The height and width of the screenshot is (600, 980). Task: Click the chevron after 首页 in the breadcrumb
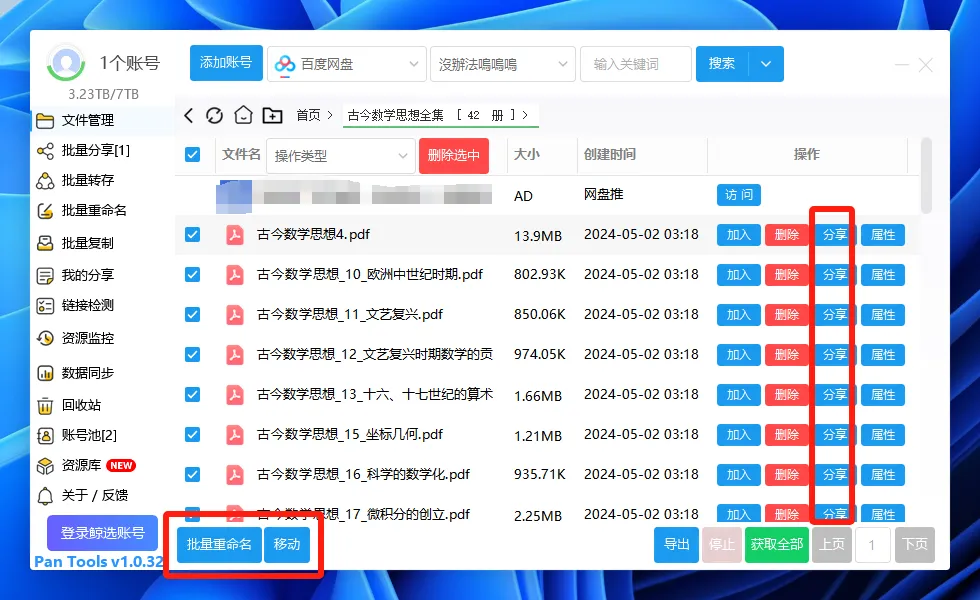[x=329, y=115]
